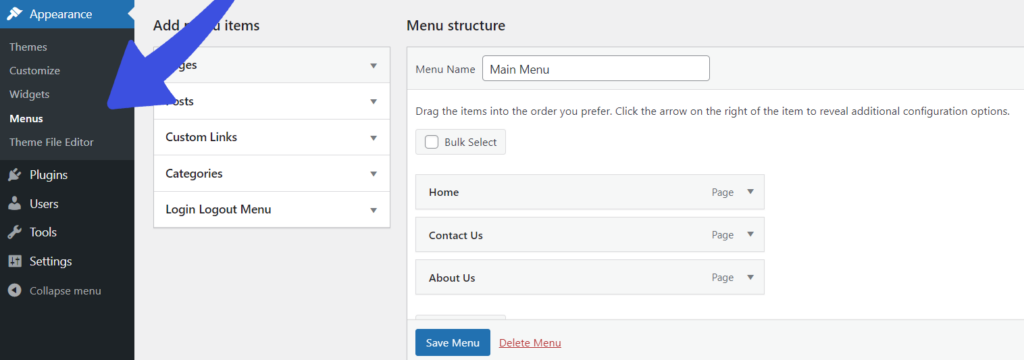Screen dimensions: 1024x360
Task: Click the Categories panel title
Action: [x=194, y=174]
